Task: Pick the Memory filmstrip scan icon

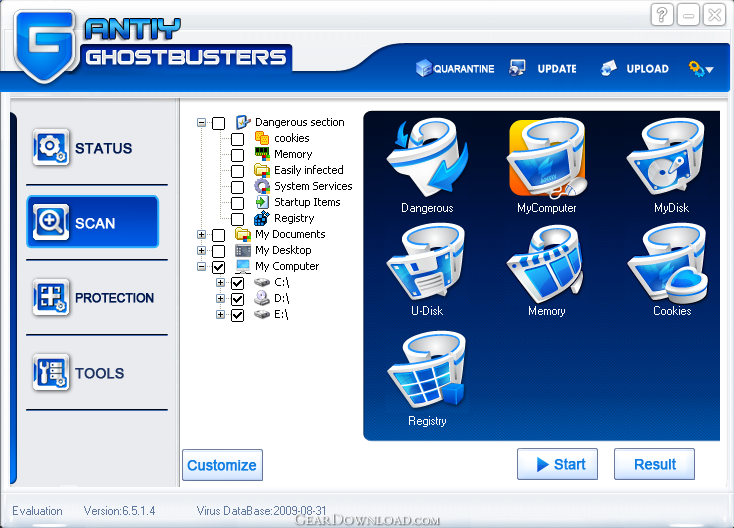Action: [x=547, y=263]
